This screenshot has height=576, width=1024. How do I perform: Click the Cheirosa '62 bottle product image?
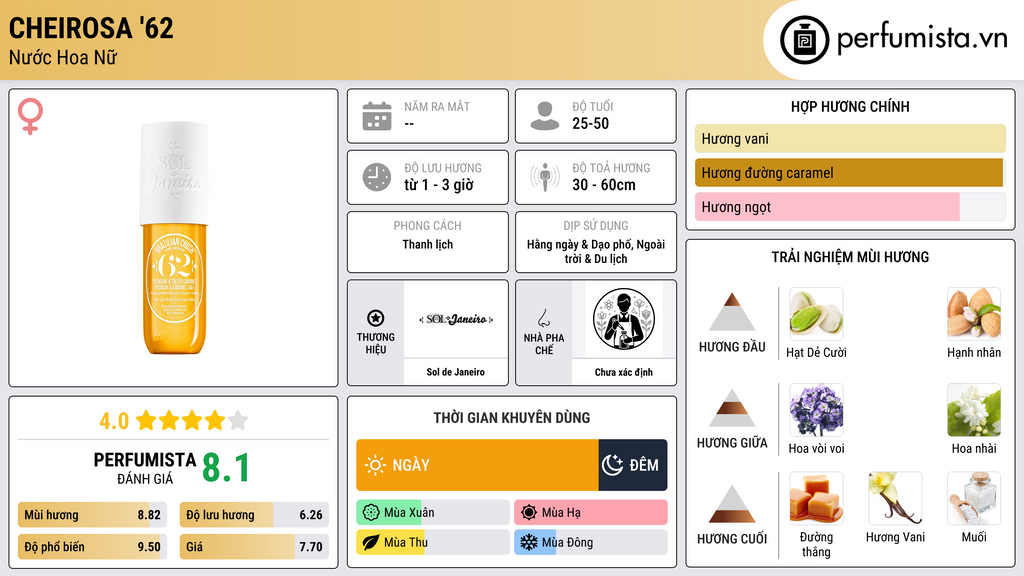click(174, 238)
